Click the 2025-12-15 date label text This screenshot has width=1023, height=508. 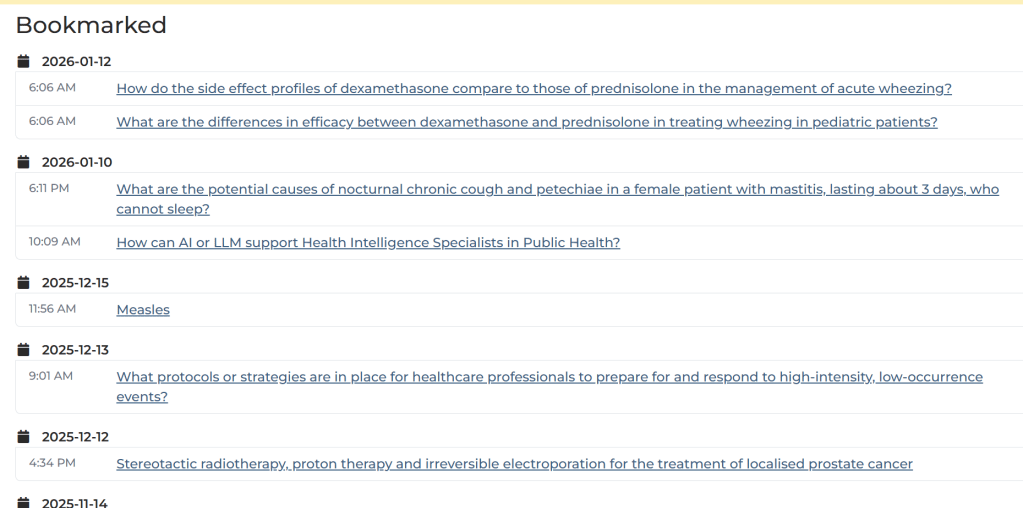75,283
